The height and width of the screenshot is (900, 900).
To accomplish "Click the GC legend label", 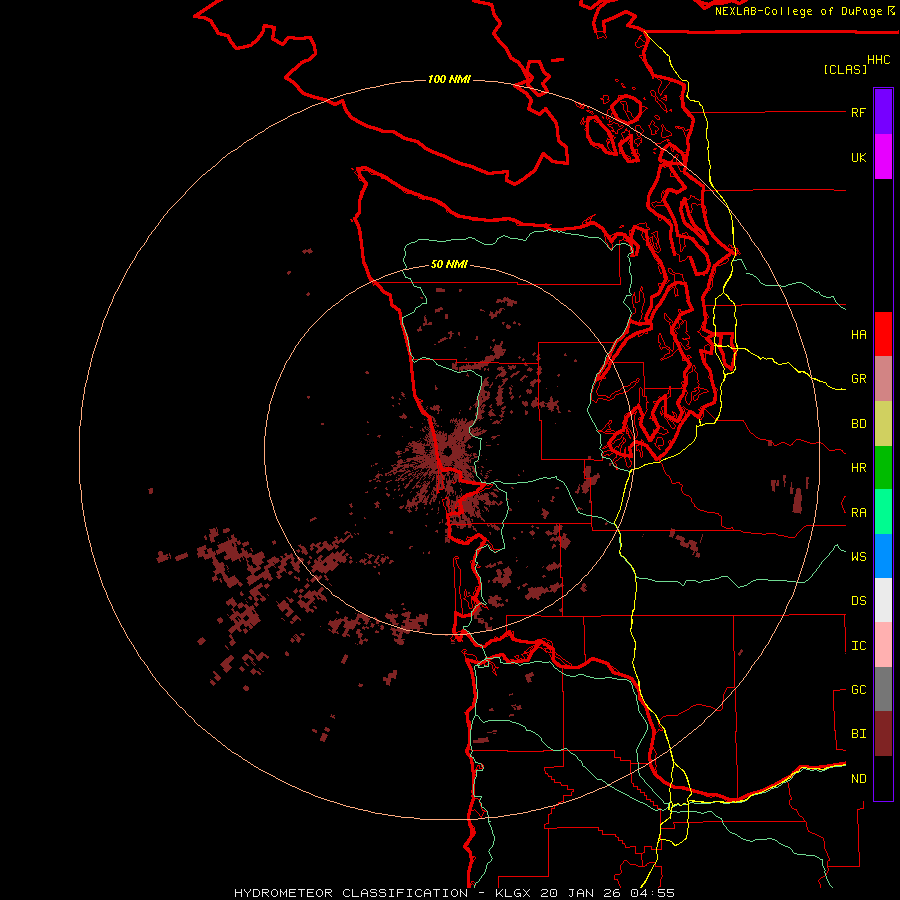I will coord(858,689).
